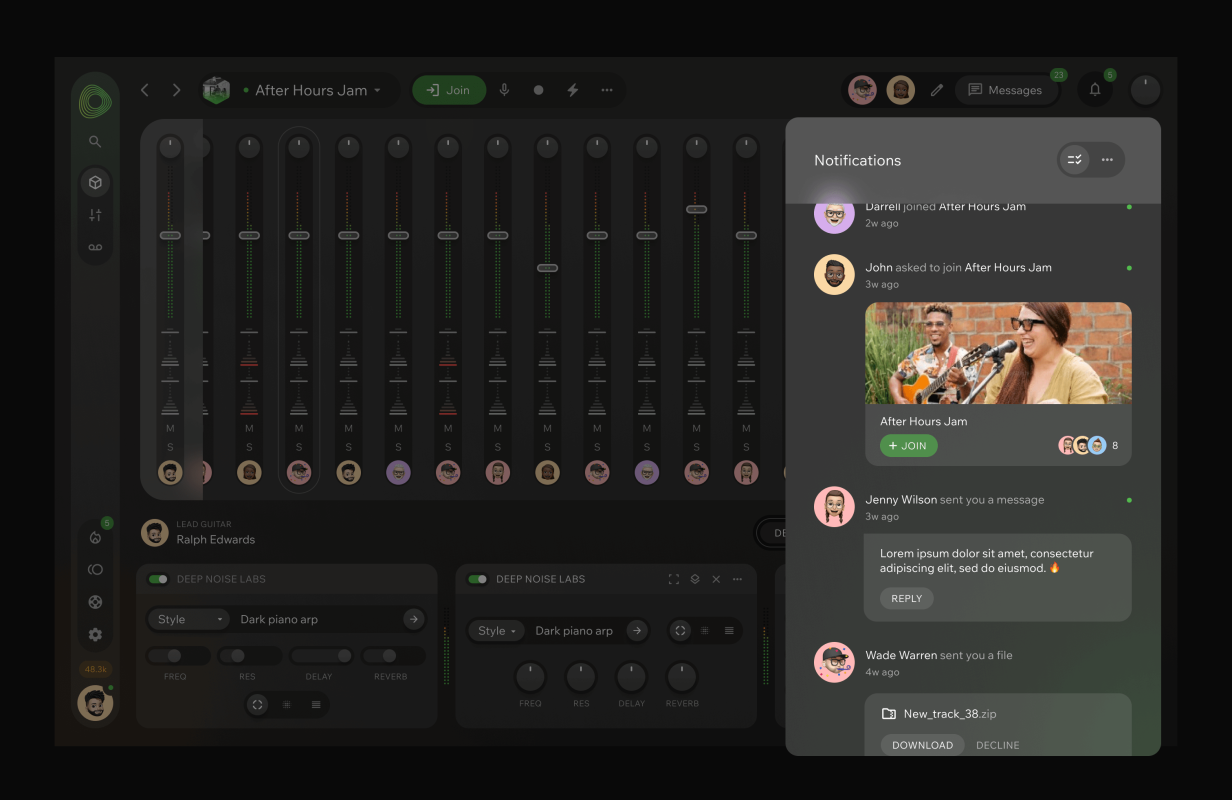Screen dimensions: 1232x800
Task: Open search from the left sidebar
Action: (95, 142)
